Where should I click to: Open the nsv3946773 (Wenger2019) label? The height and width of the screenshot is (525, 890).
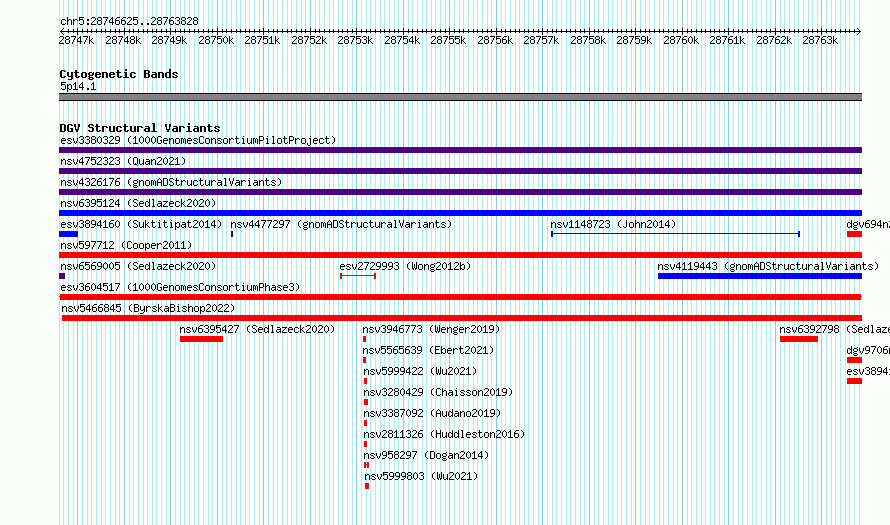[x=431, y=329]
